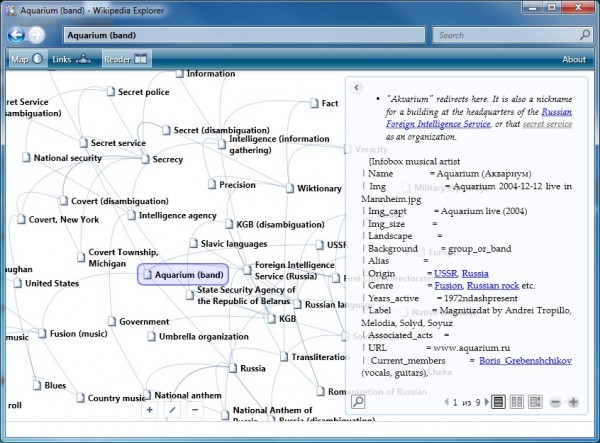Click the Secret police node icon
The height and width of the screenshot is (443, 600).
click(111, 91)
